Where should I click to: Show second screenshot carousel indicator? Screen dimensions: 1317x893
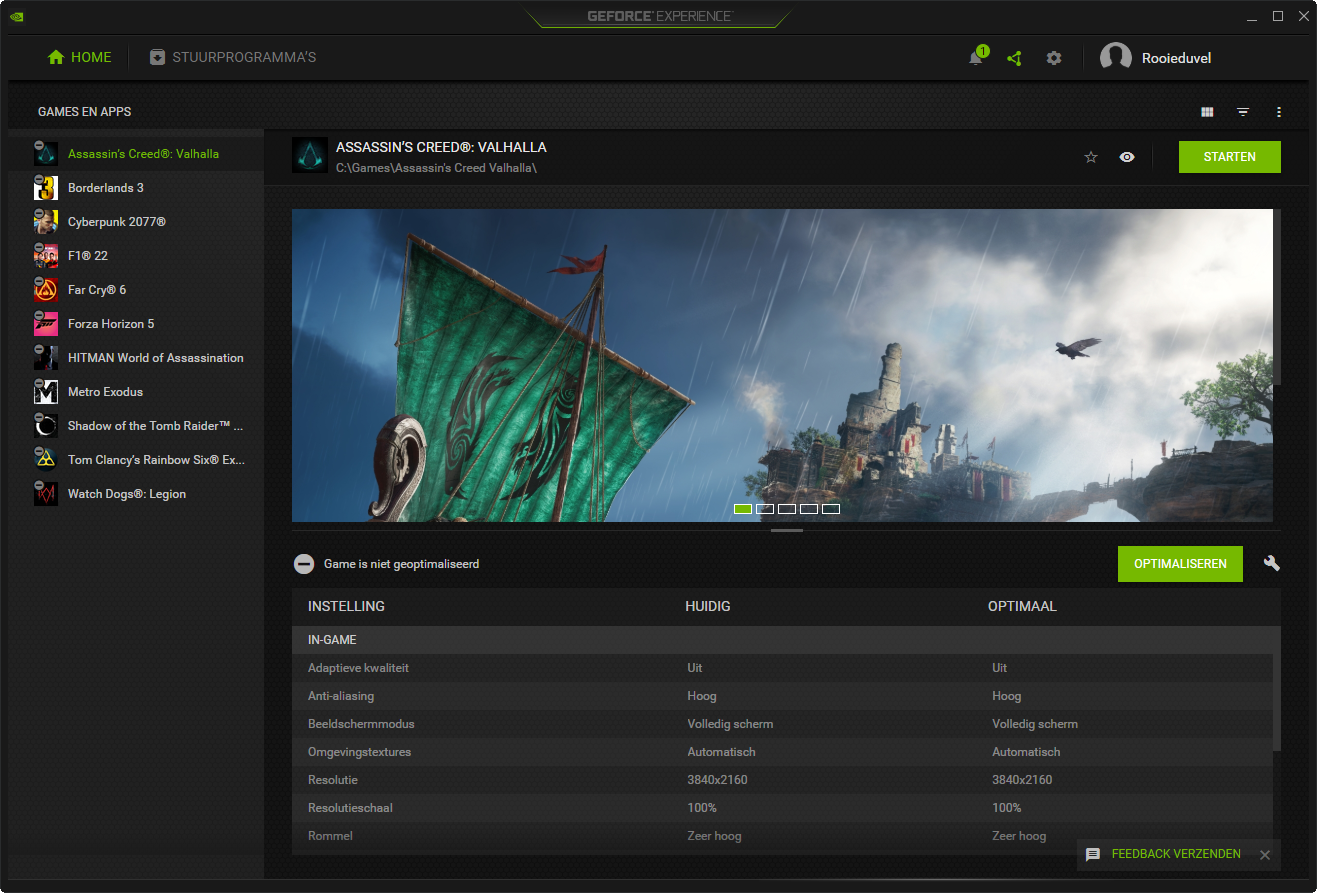pos(765,509)
